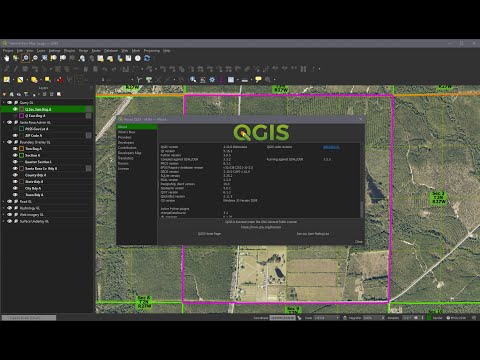Open the Processing Toolbox gear icon
The height and width of the screenshot is (360, 480).
pos(212,80)
